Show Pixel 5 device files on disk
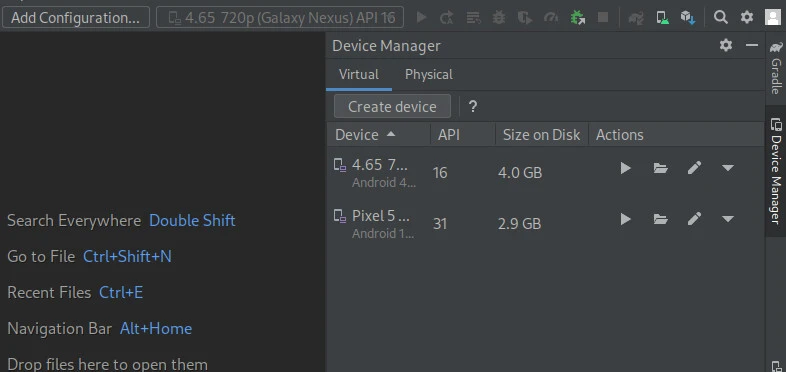Image resolution: width=786 pixels, height=372 pixels. (661, 219)
